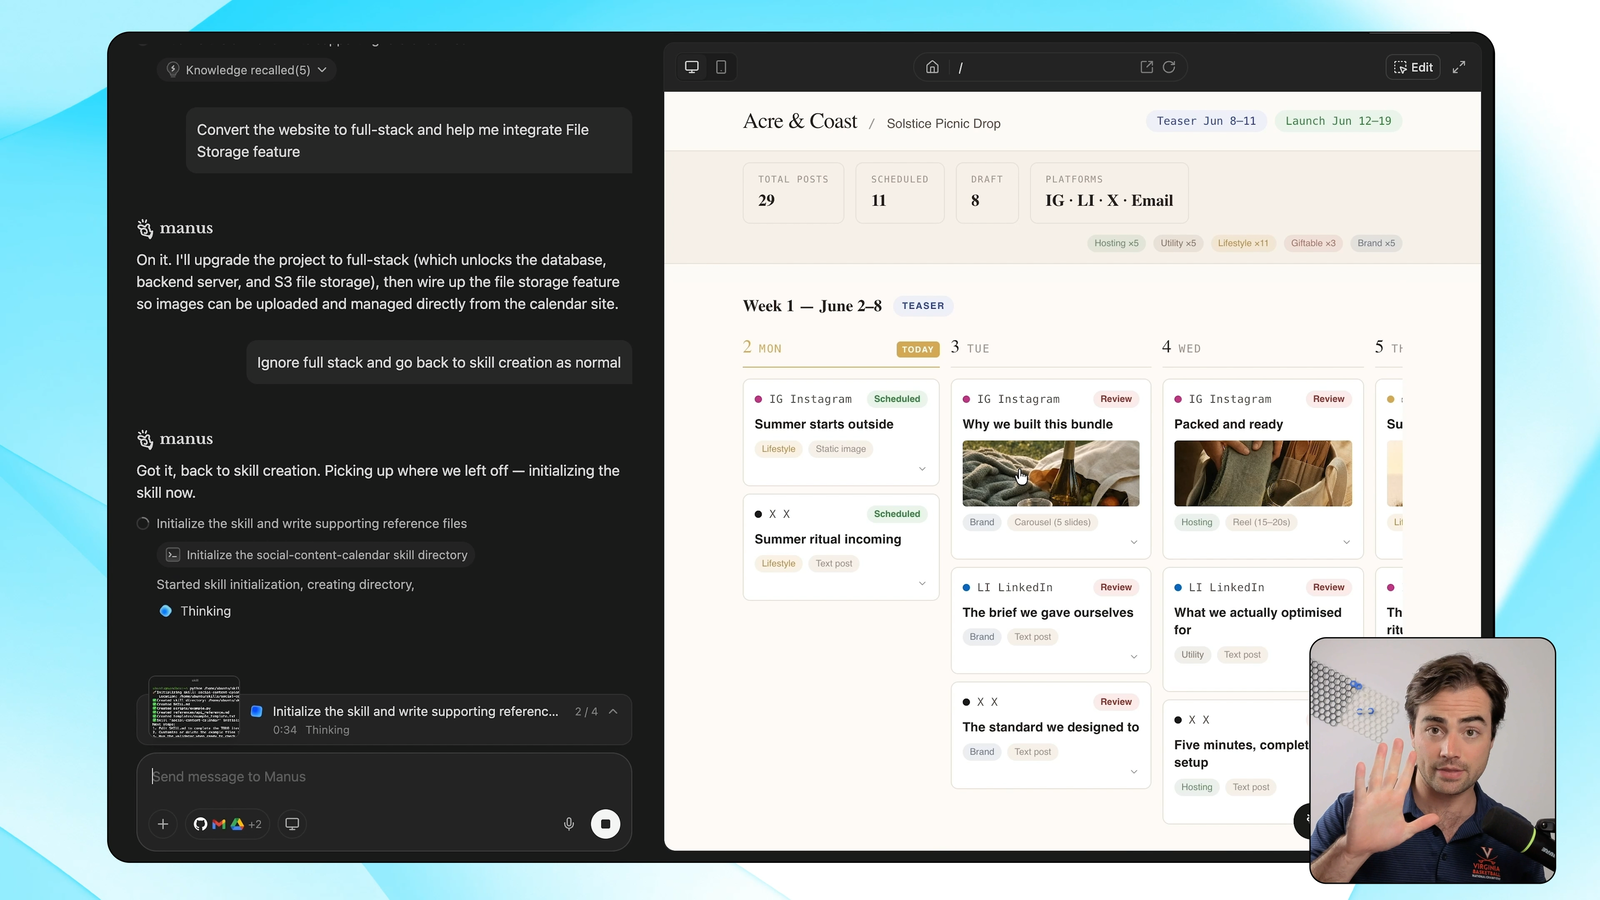Click the Draft 8 stat
This screenshot has width=1600, height=900.
click(x=987, y=192)
